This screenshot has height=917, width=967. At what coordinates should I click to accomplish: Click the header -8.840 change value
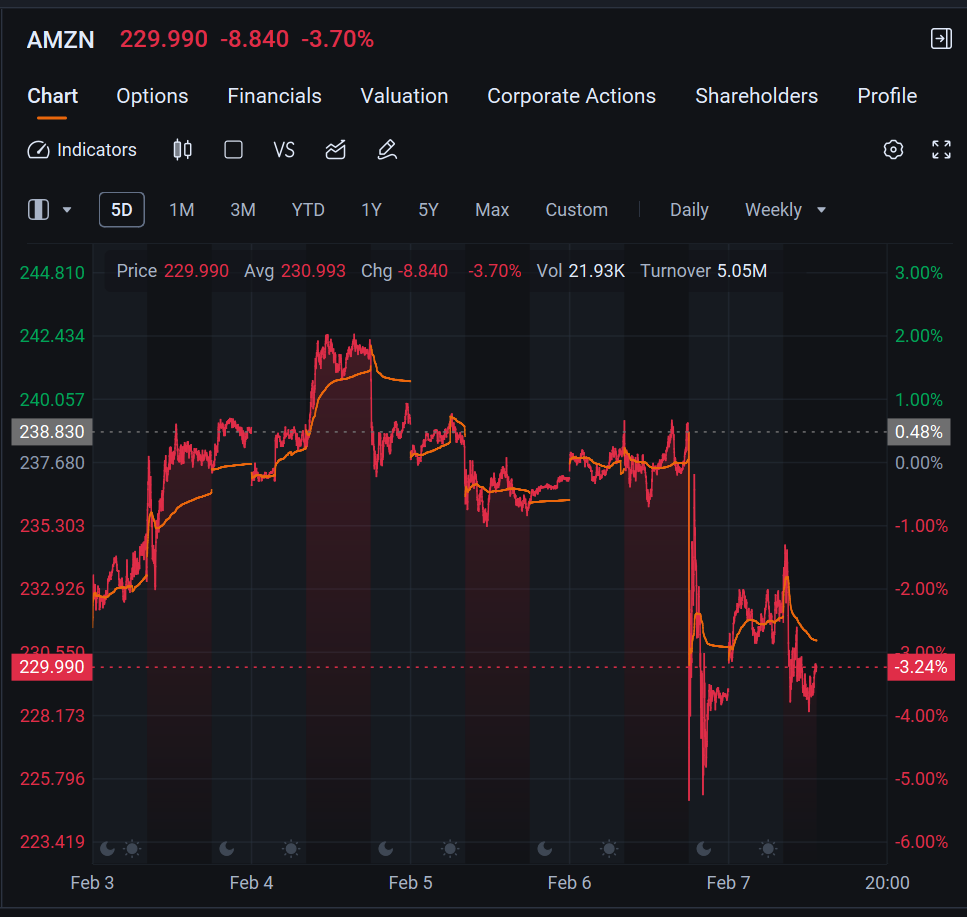(x=255, y=39)
